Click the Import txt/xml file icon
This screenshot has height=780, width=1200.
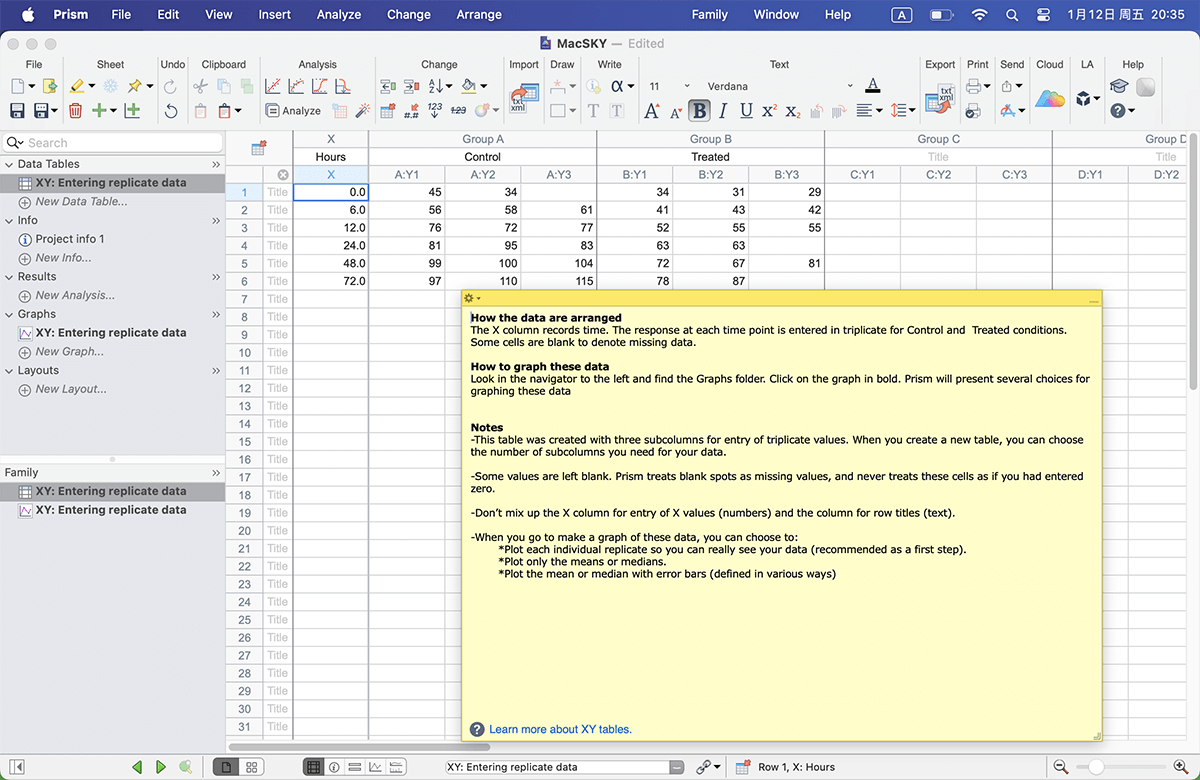point(523,96)
